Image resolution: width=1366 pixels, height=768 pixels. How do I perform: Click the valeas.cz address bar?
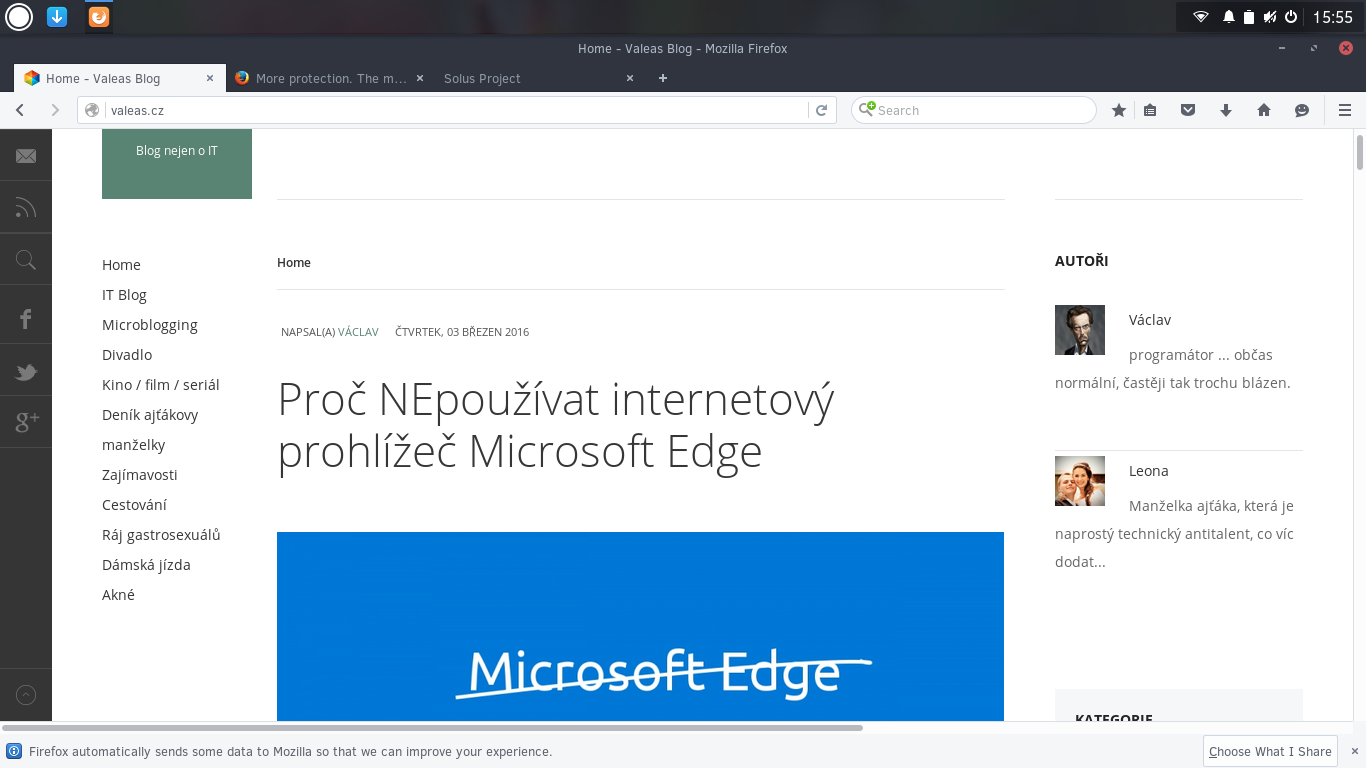pos(457,110)
